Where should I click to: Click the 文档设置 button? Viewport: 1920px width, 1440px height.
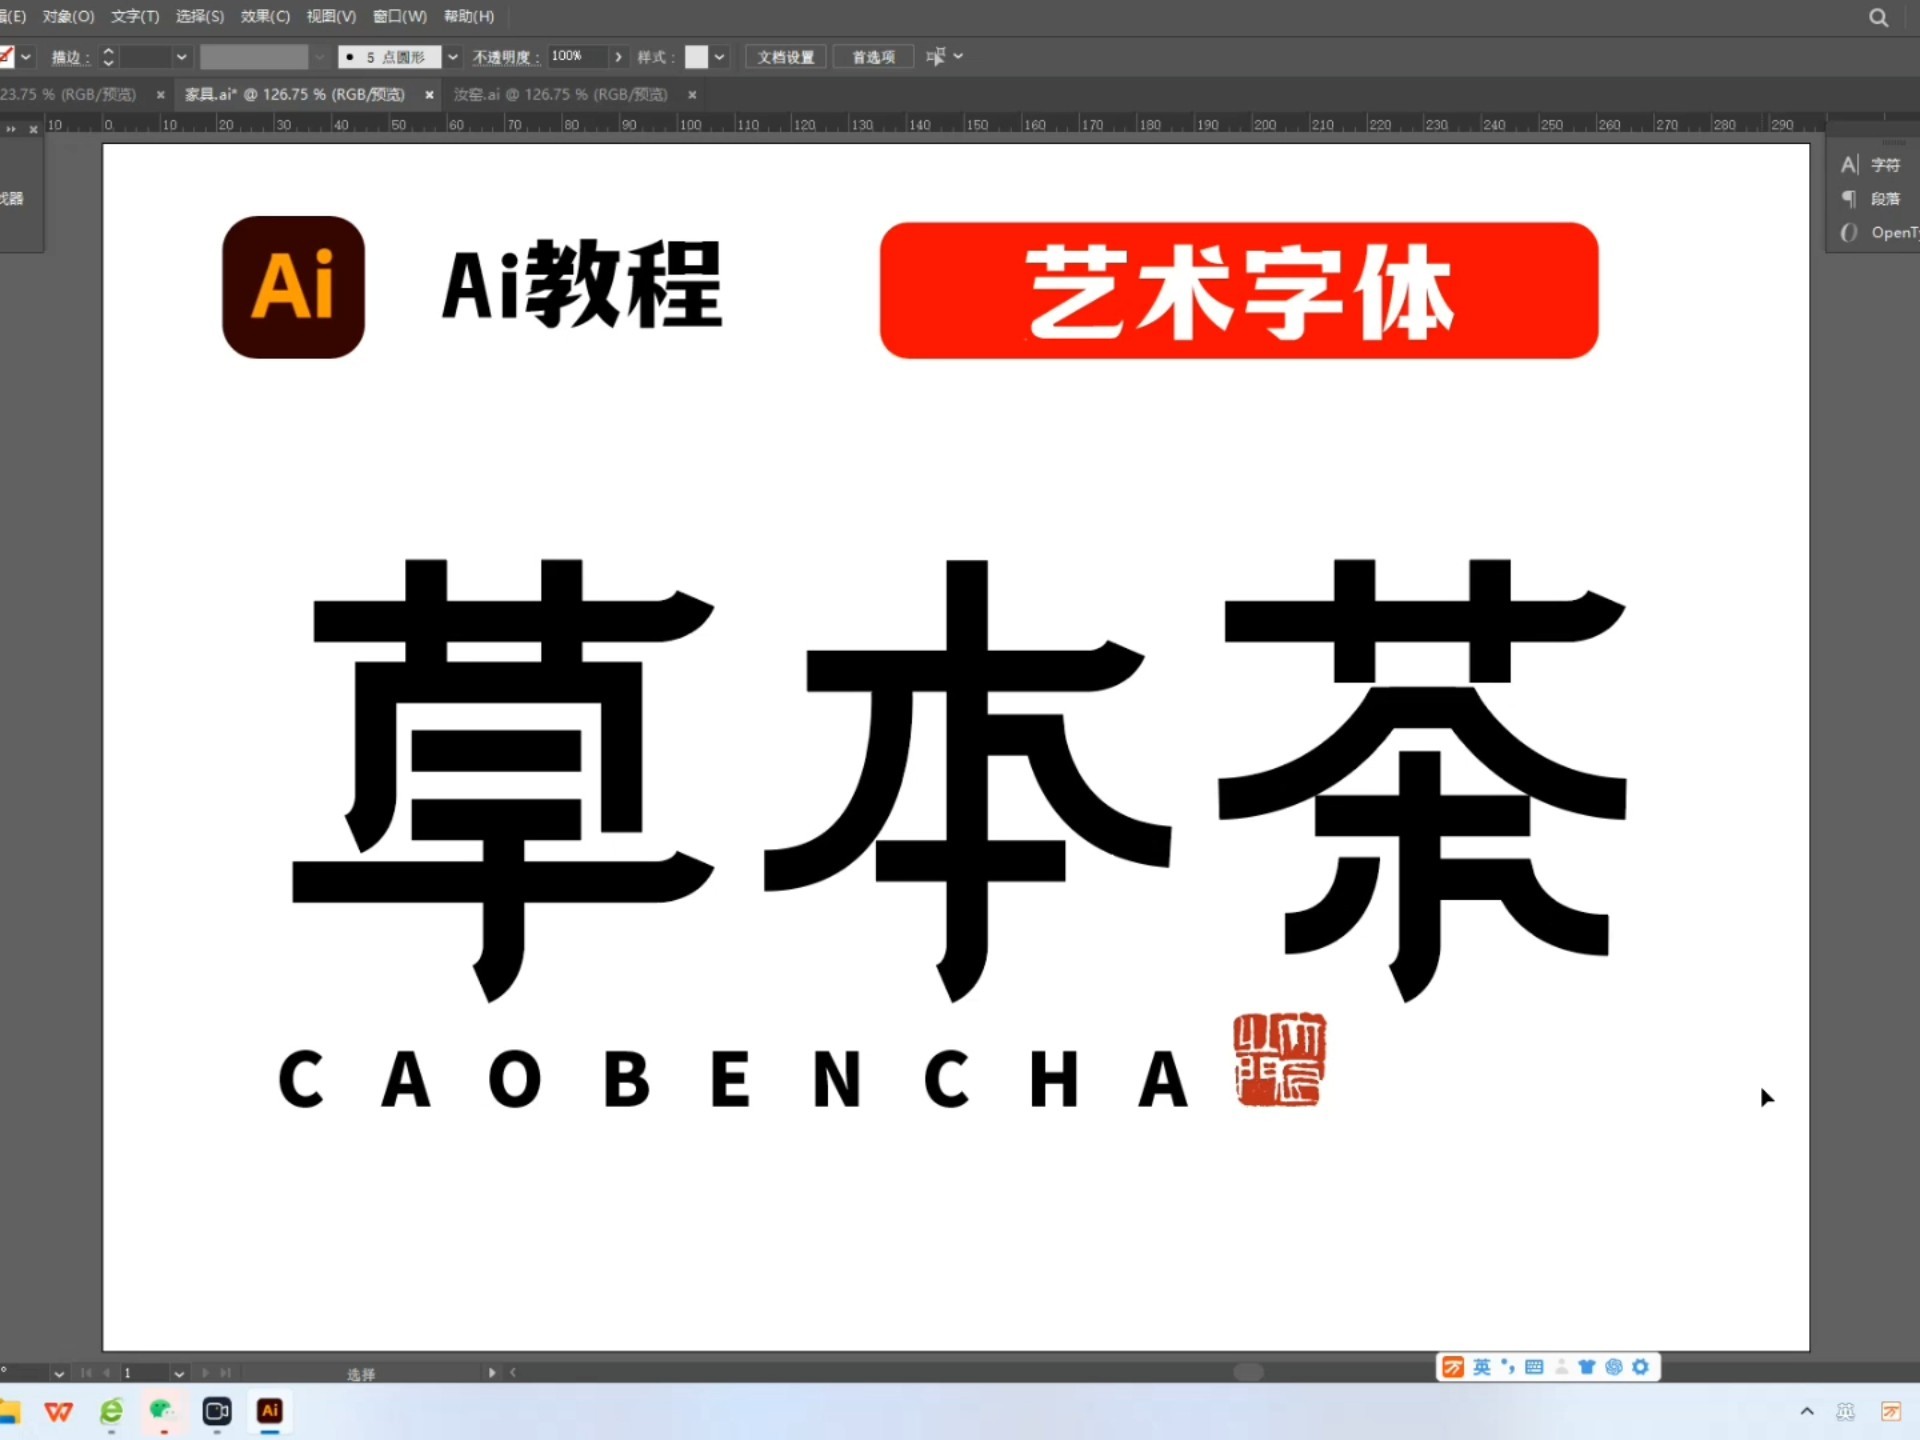pos(786,57)
